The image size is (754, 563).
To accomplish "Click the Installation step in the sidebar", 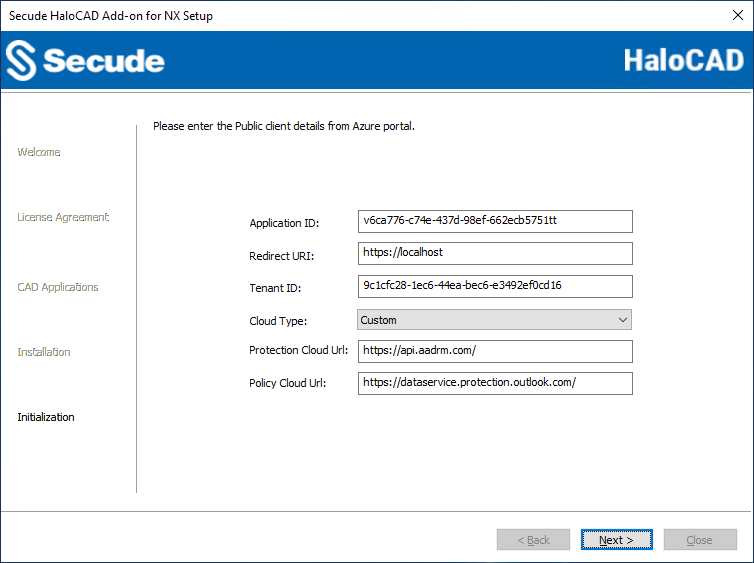I will (x=44, y=352).
